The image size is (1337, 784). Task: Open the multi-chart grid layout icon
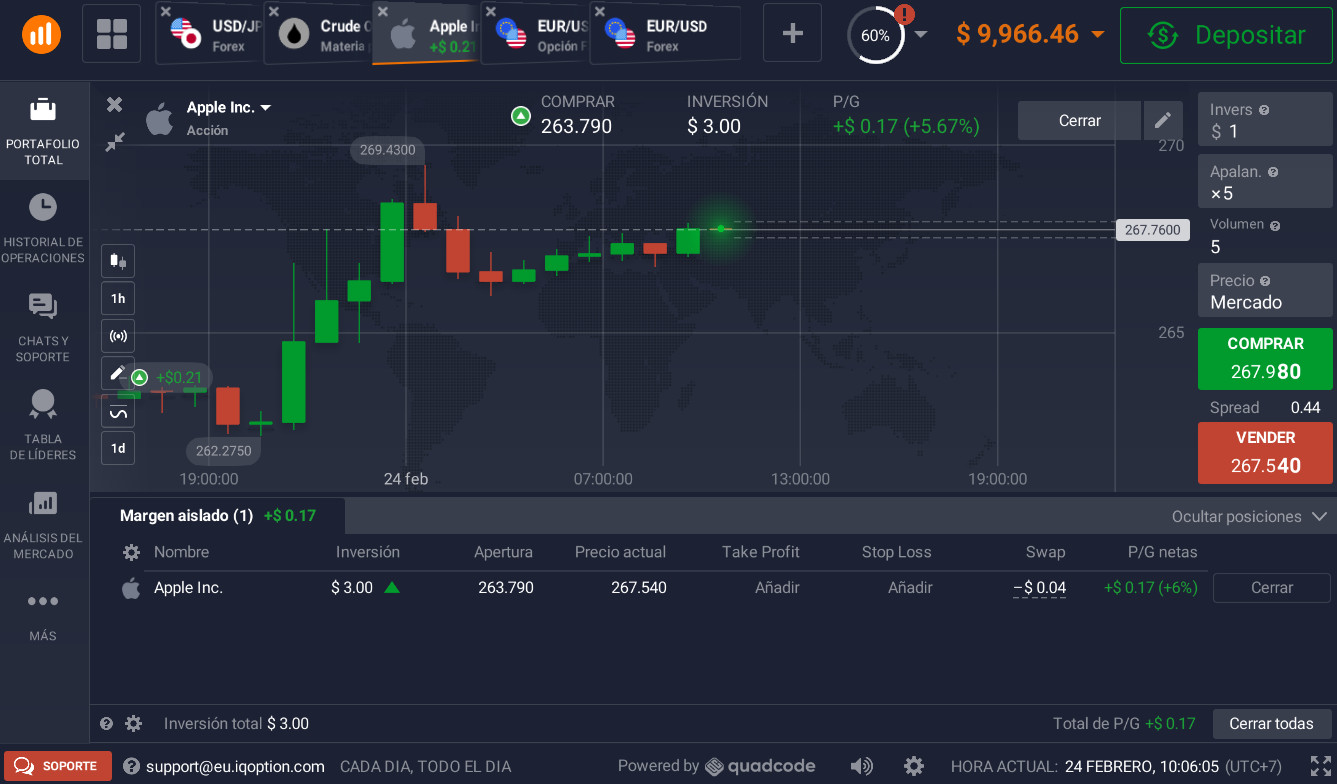pos(112,34)
